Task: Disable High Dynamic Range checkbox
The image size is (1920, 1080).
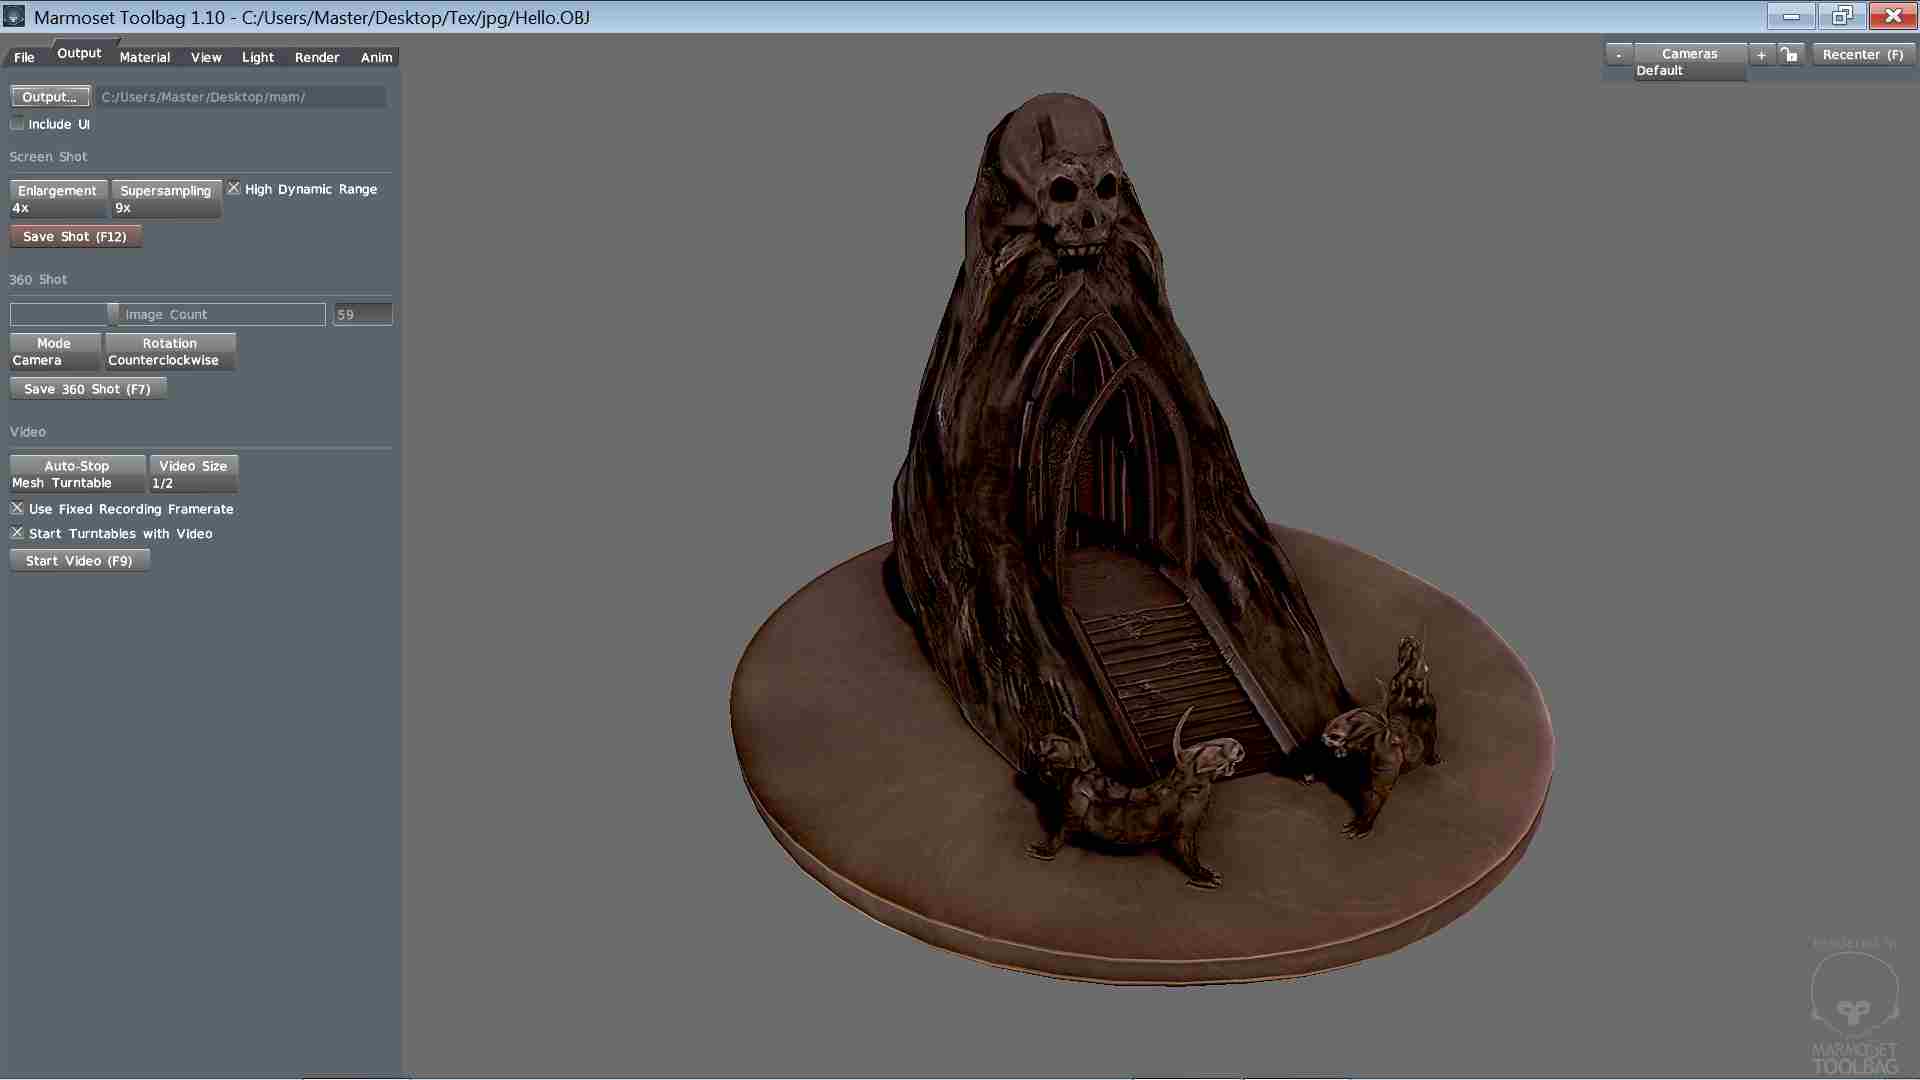Action: 234,188
